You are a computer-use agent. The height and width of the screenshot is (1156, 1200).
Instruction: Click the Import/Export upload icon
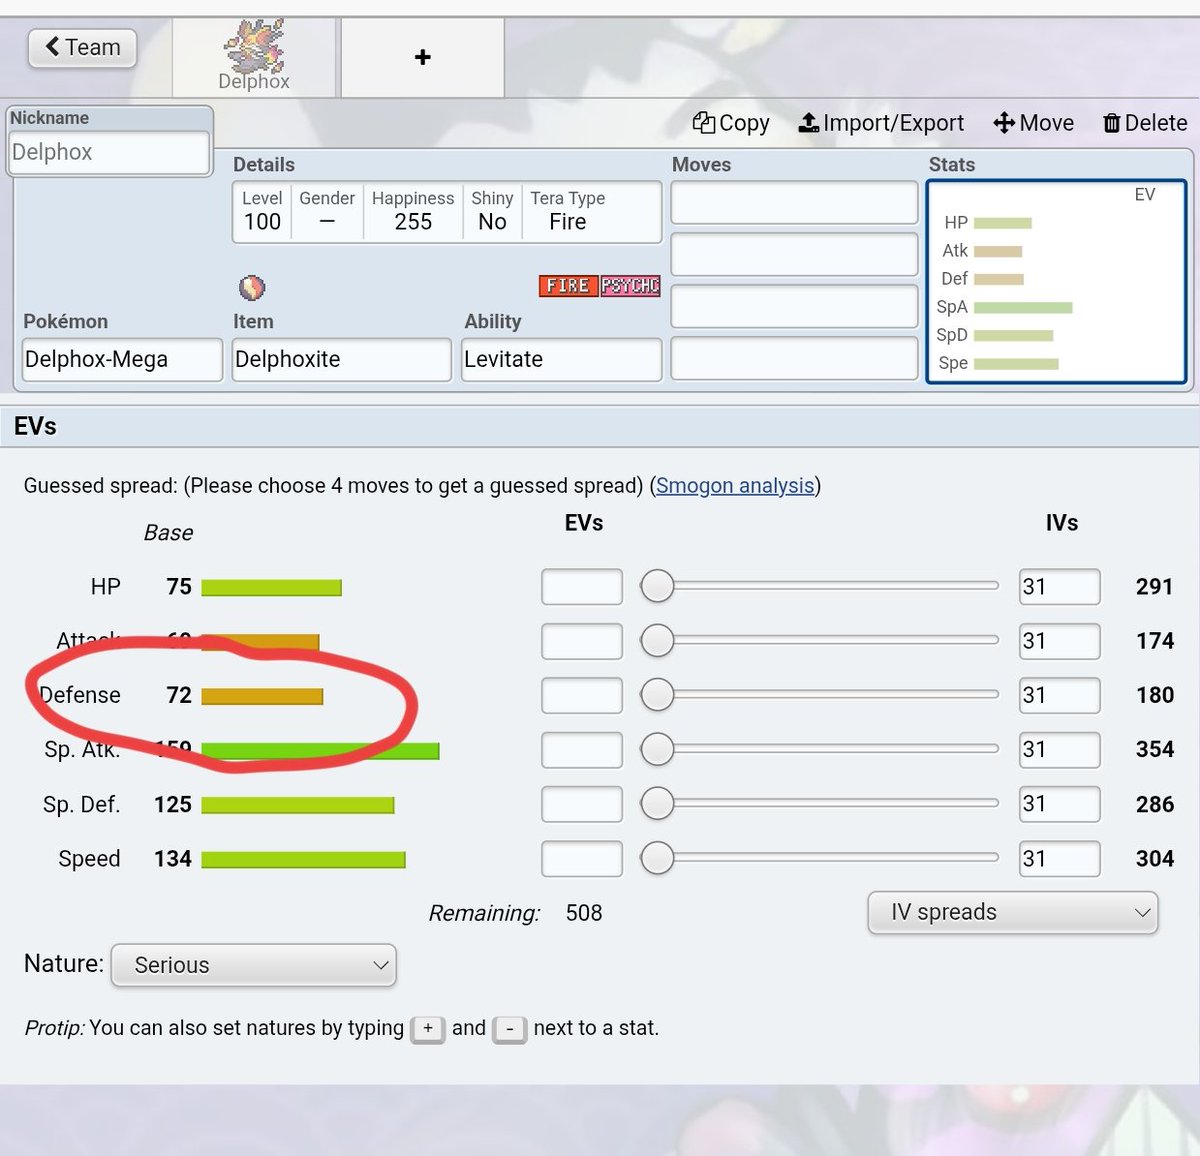coord(808,123)
